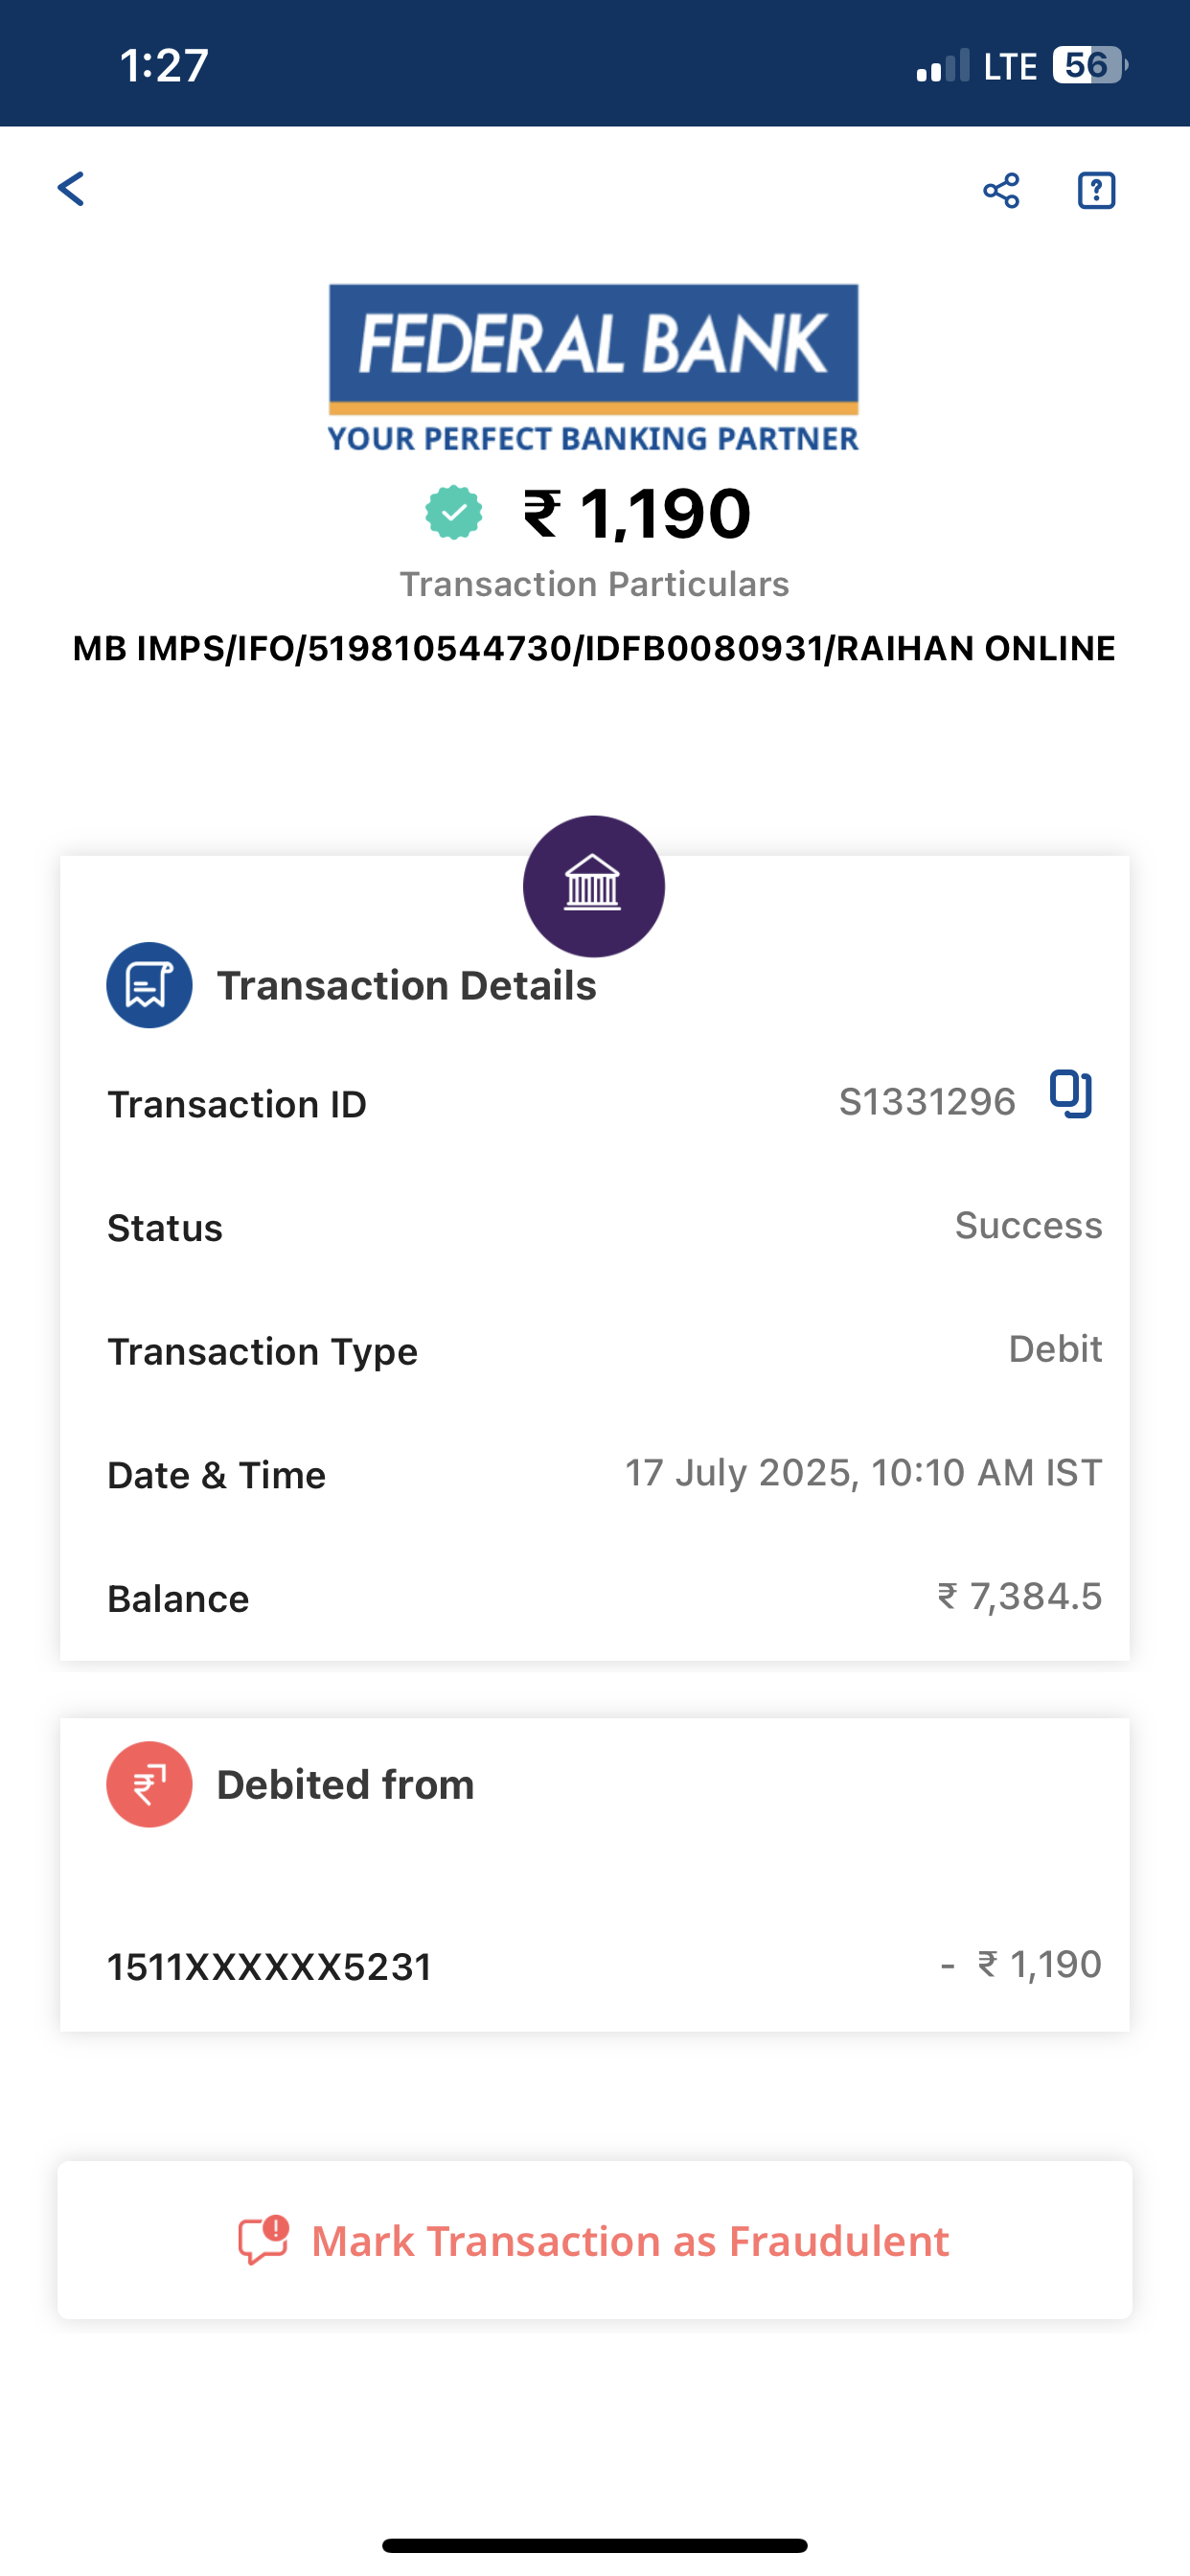
Task: Tap the Balance value ₹ 7,384.5
Action: tap(1019, 1597)
